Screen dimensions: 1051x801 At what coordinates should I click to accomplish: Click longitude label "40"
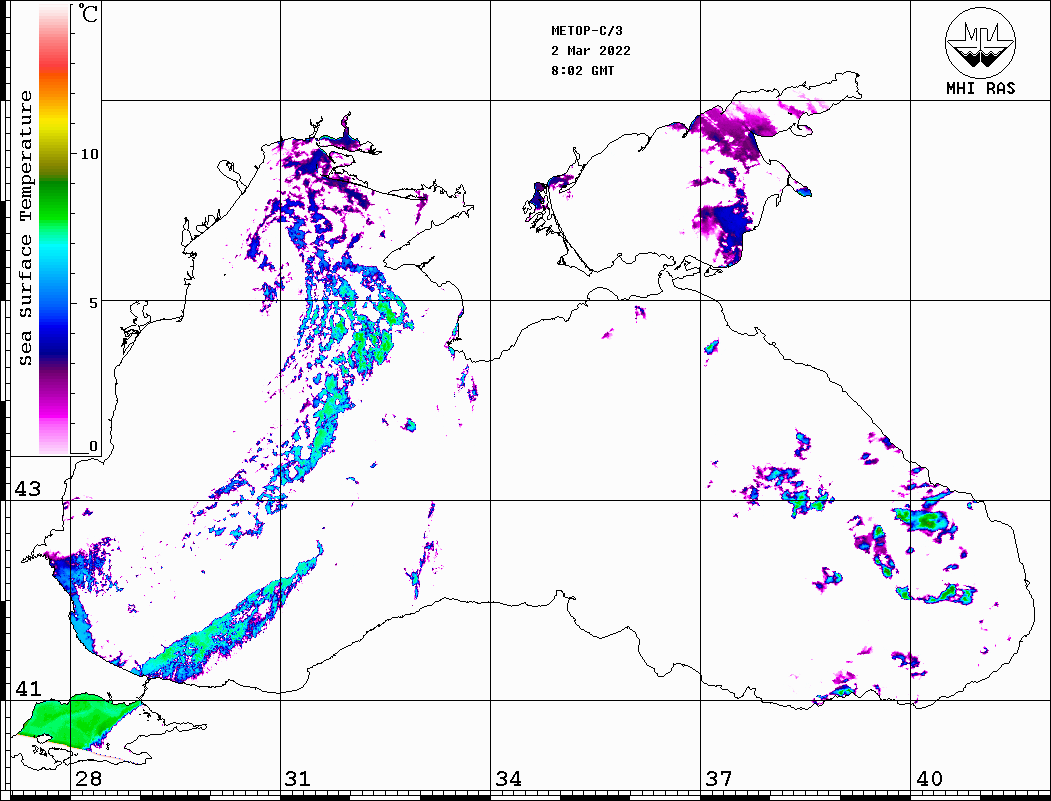pos(929,778)
